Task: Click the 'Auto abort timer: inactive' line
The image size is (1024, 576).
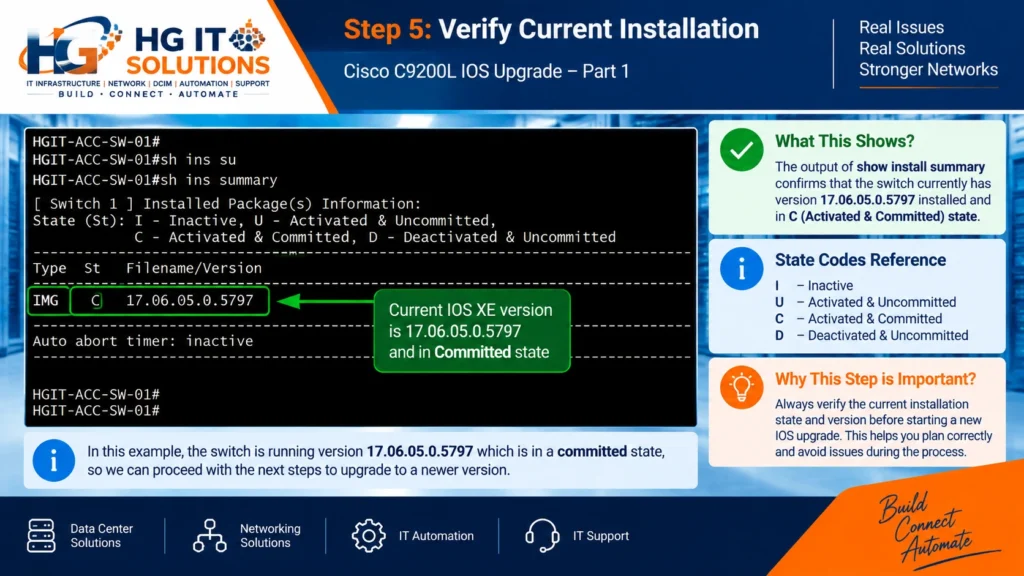Action: (143, 341)
